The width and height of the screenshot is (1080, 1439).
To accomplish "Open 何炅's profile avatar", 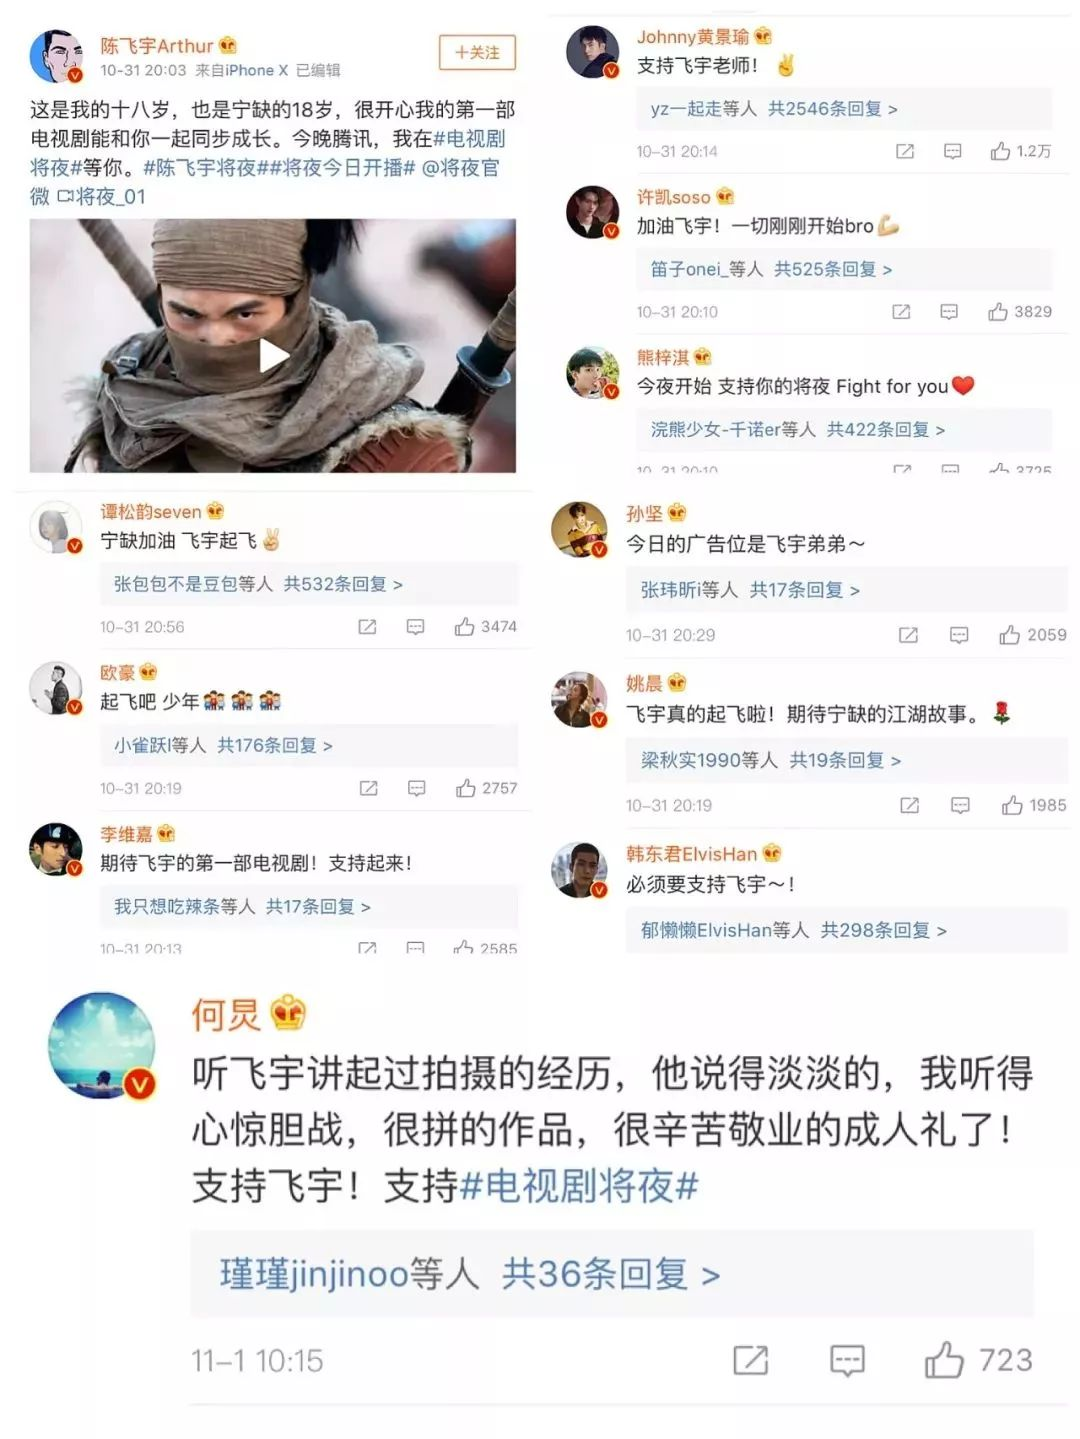I will [x=103, y=1046].
